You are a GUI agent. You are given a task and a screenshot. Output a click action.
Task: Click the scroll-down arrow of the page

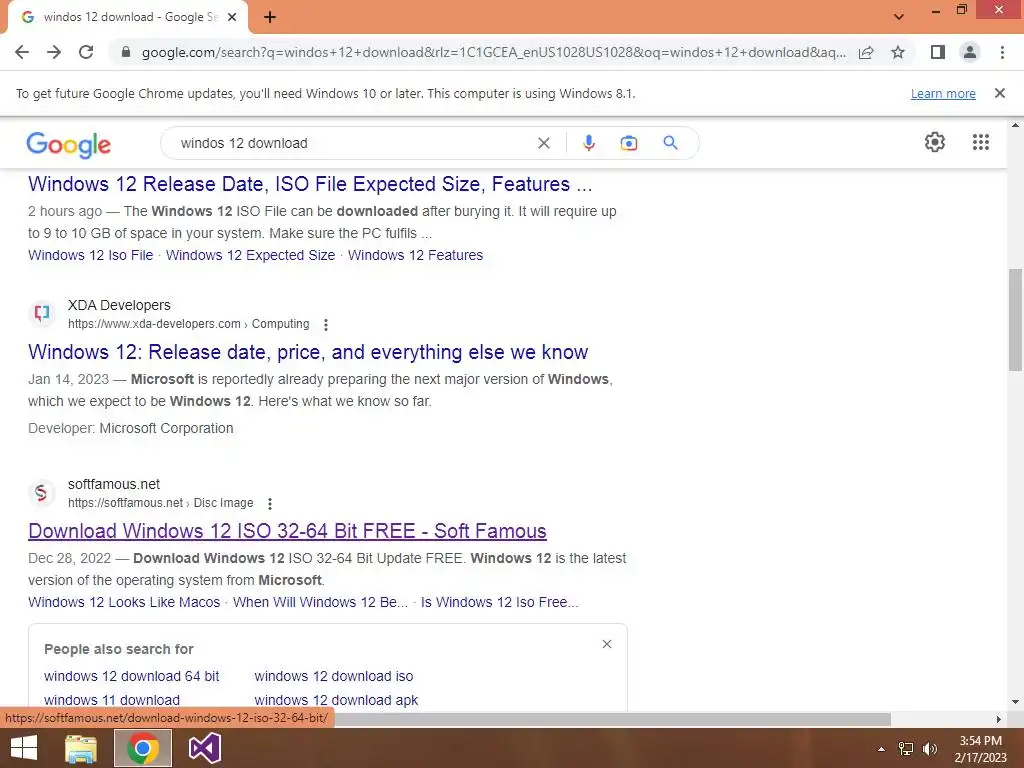1016,702
